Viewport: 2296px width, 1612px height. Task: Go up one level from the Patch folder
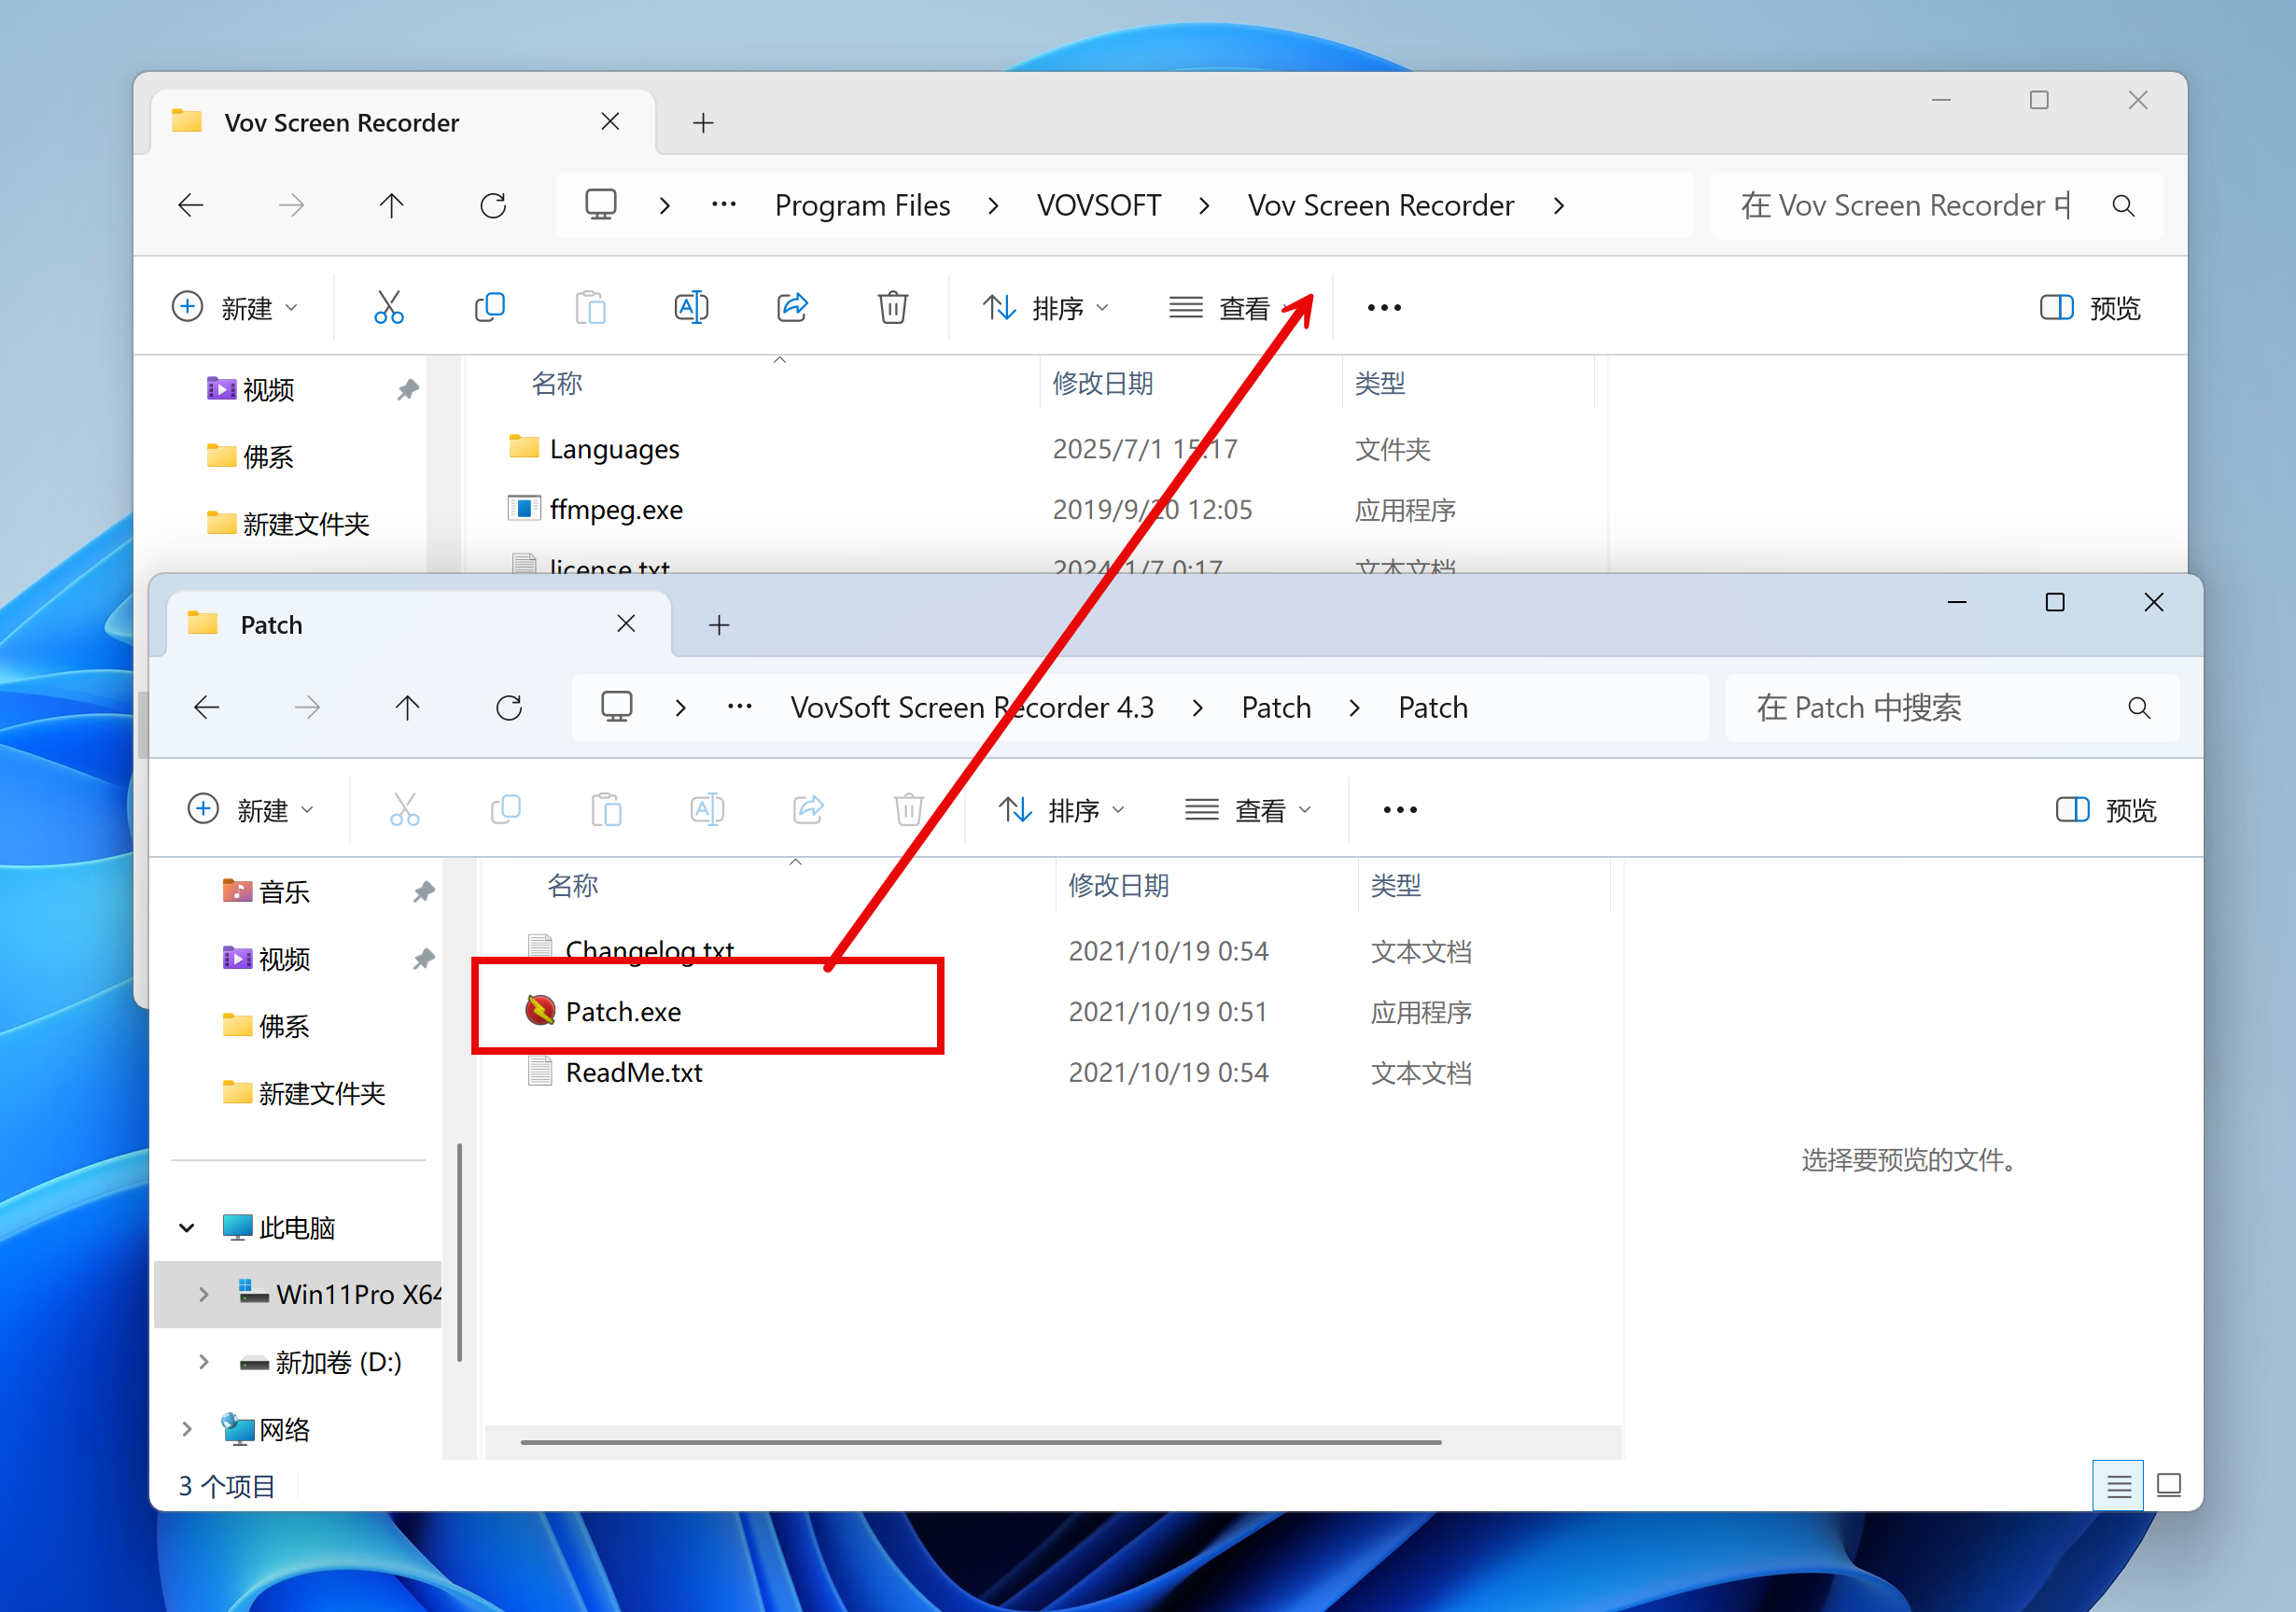point(407,708)
